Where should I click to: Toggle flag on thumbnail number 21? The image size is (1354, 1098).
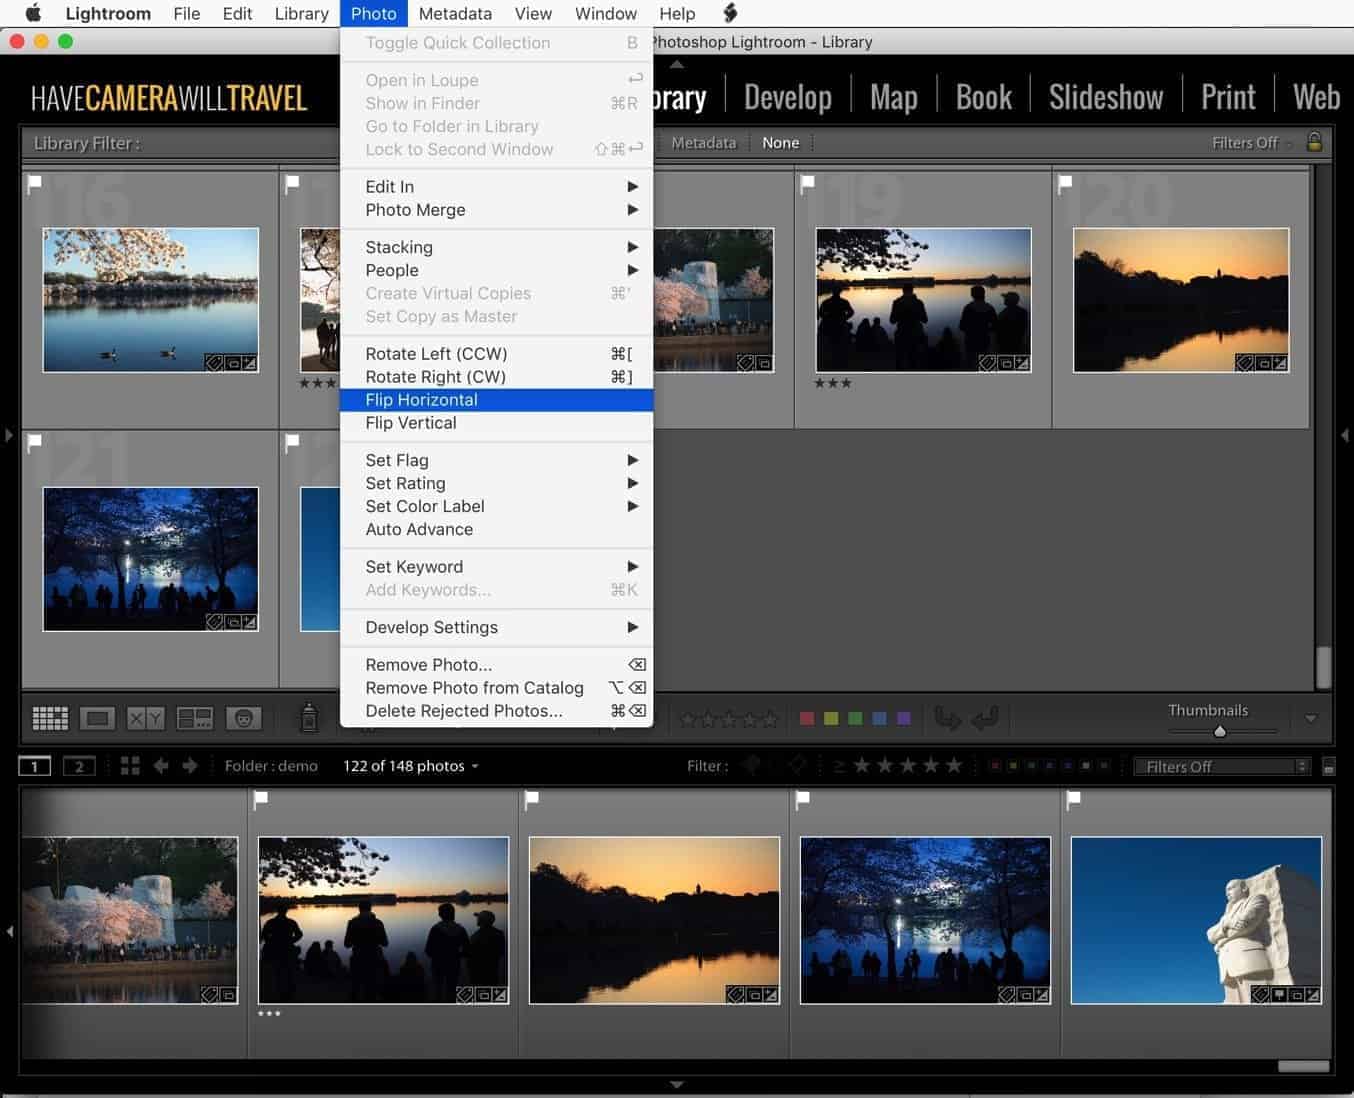[35, 442]
